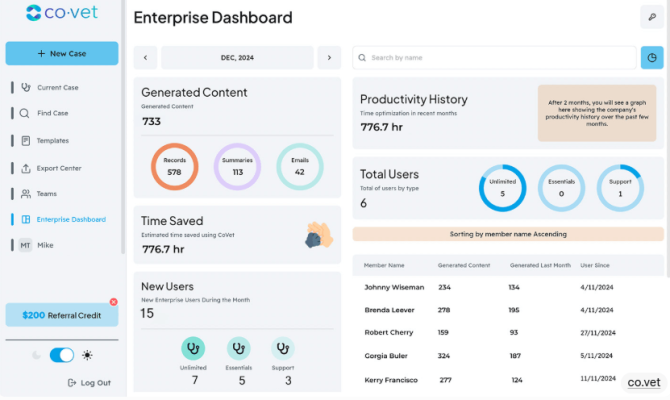
Task: Go to previous month with left chevron
Action: coord(145,58)
